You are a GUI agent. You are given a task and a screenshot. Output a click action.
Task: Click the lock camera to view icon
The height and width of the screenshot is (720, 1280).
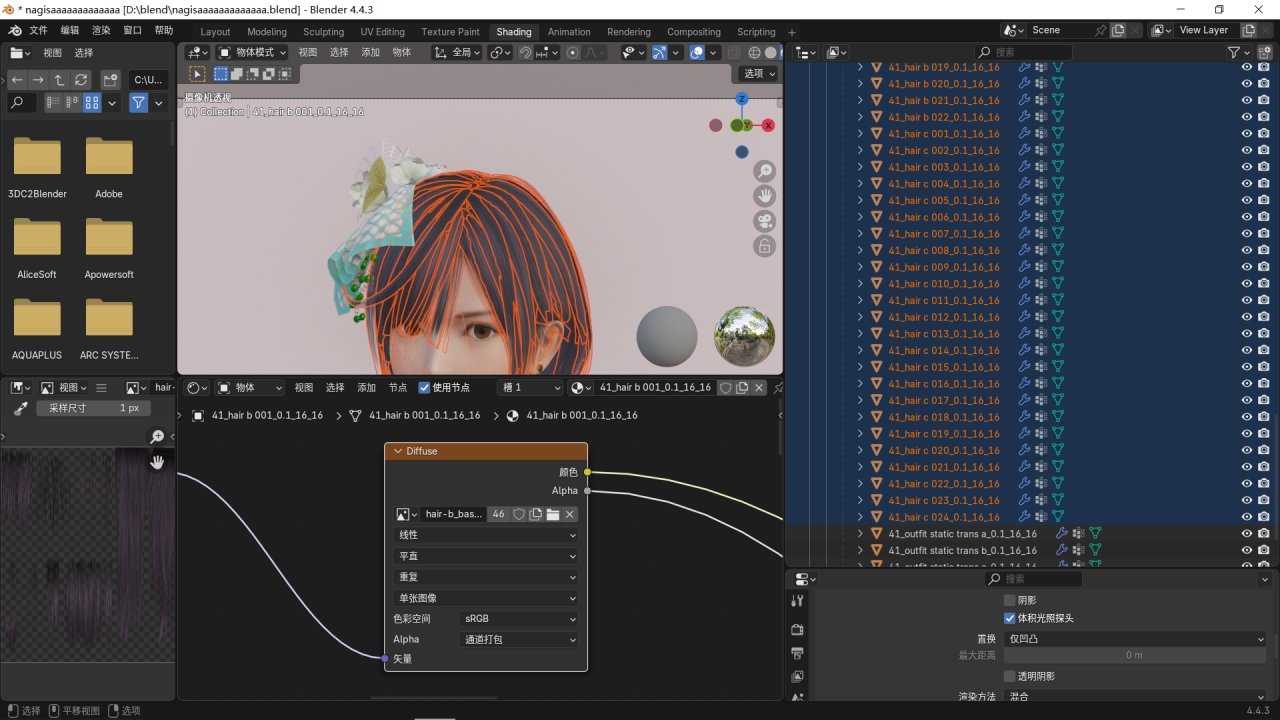764,246
